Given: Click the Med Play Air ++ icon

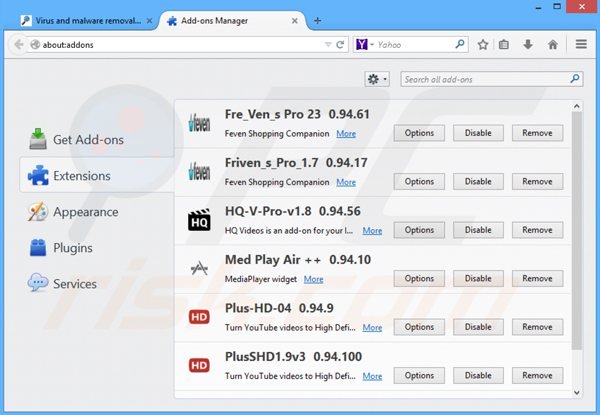Looking at the screenshot, I should (199, 268).
